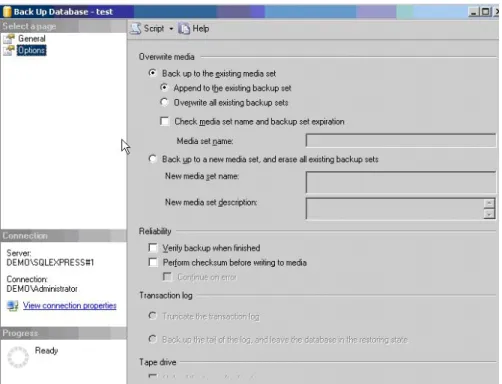Click description field scroll up arrow

click(x=489, y=203)
